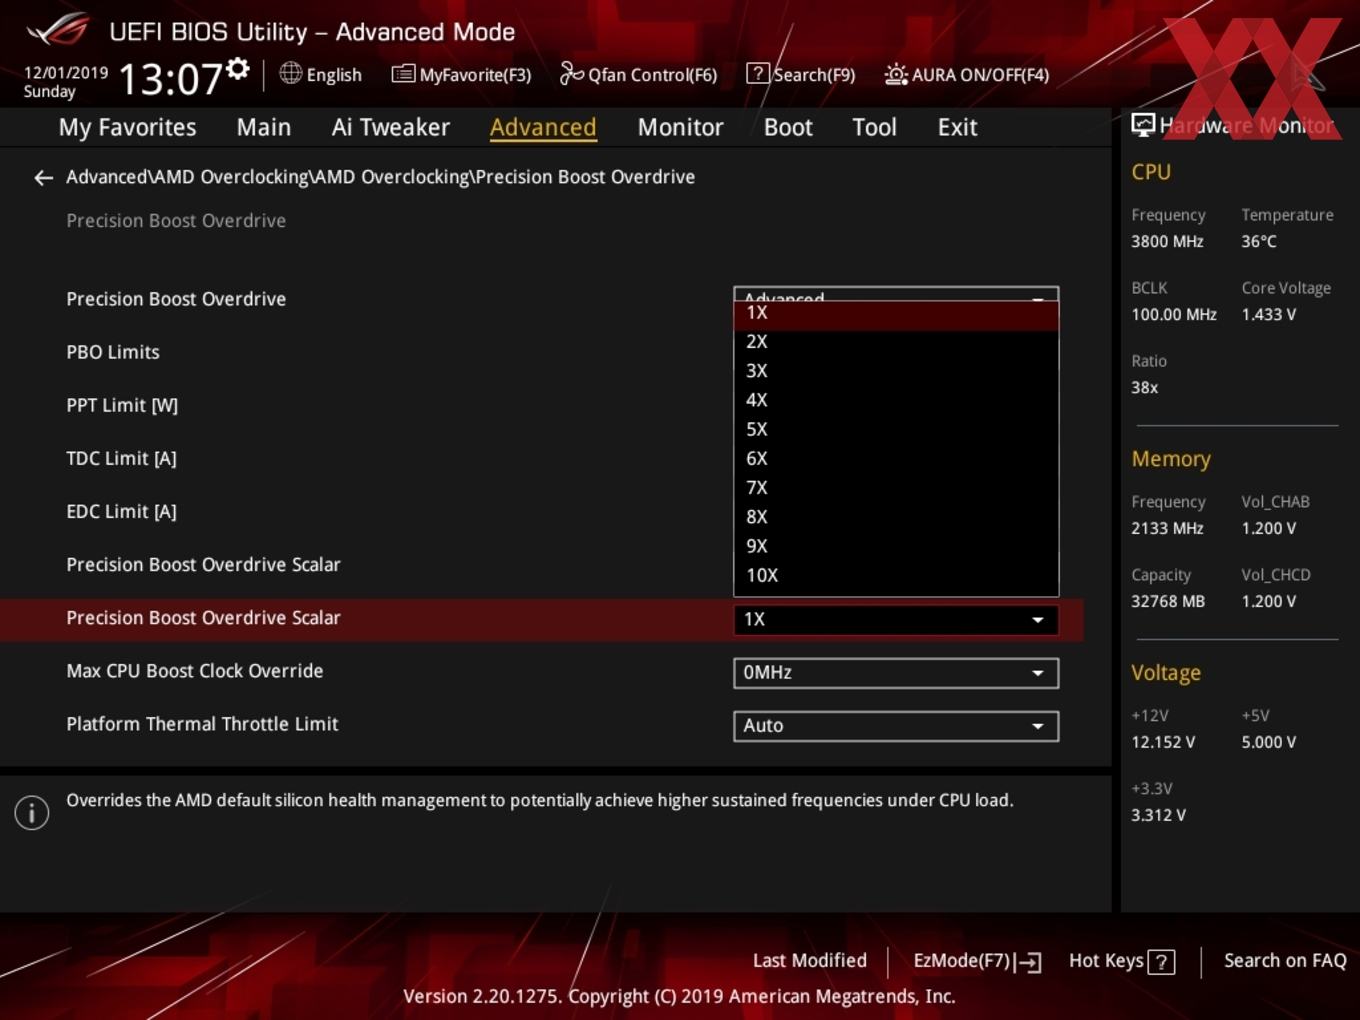The height and width of the screenshot is (1020, 1360).
Task: Open the Boot tab
Action: click(788, 127)
